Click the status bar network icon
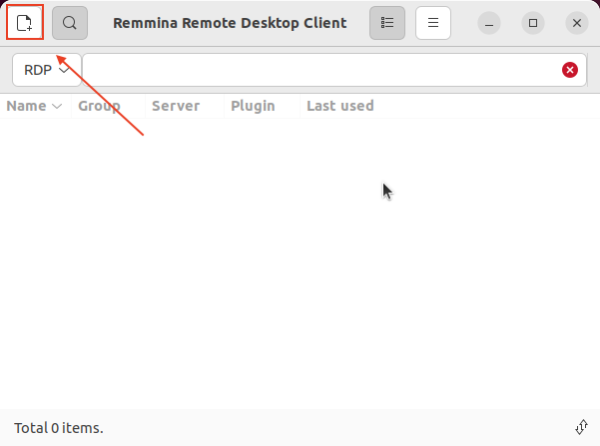Screen dimensions: 600x446 (581, 427)
